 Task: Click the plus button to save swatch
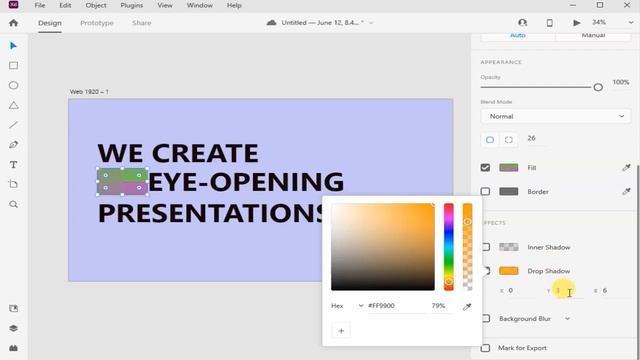(341, 331)
